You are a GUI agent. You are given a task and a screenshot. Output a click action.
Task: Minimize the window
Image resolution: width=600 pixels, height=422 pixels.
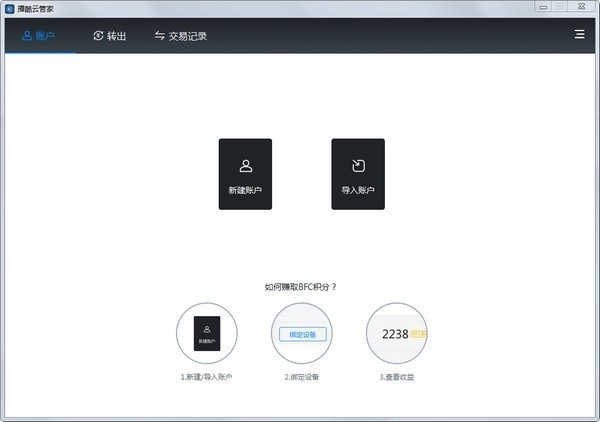pos(543,7)
